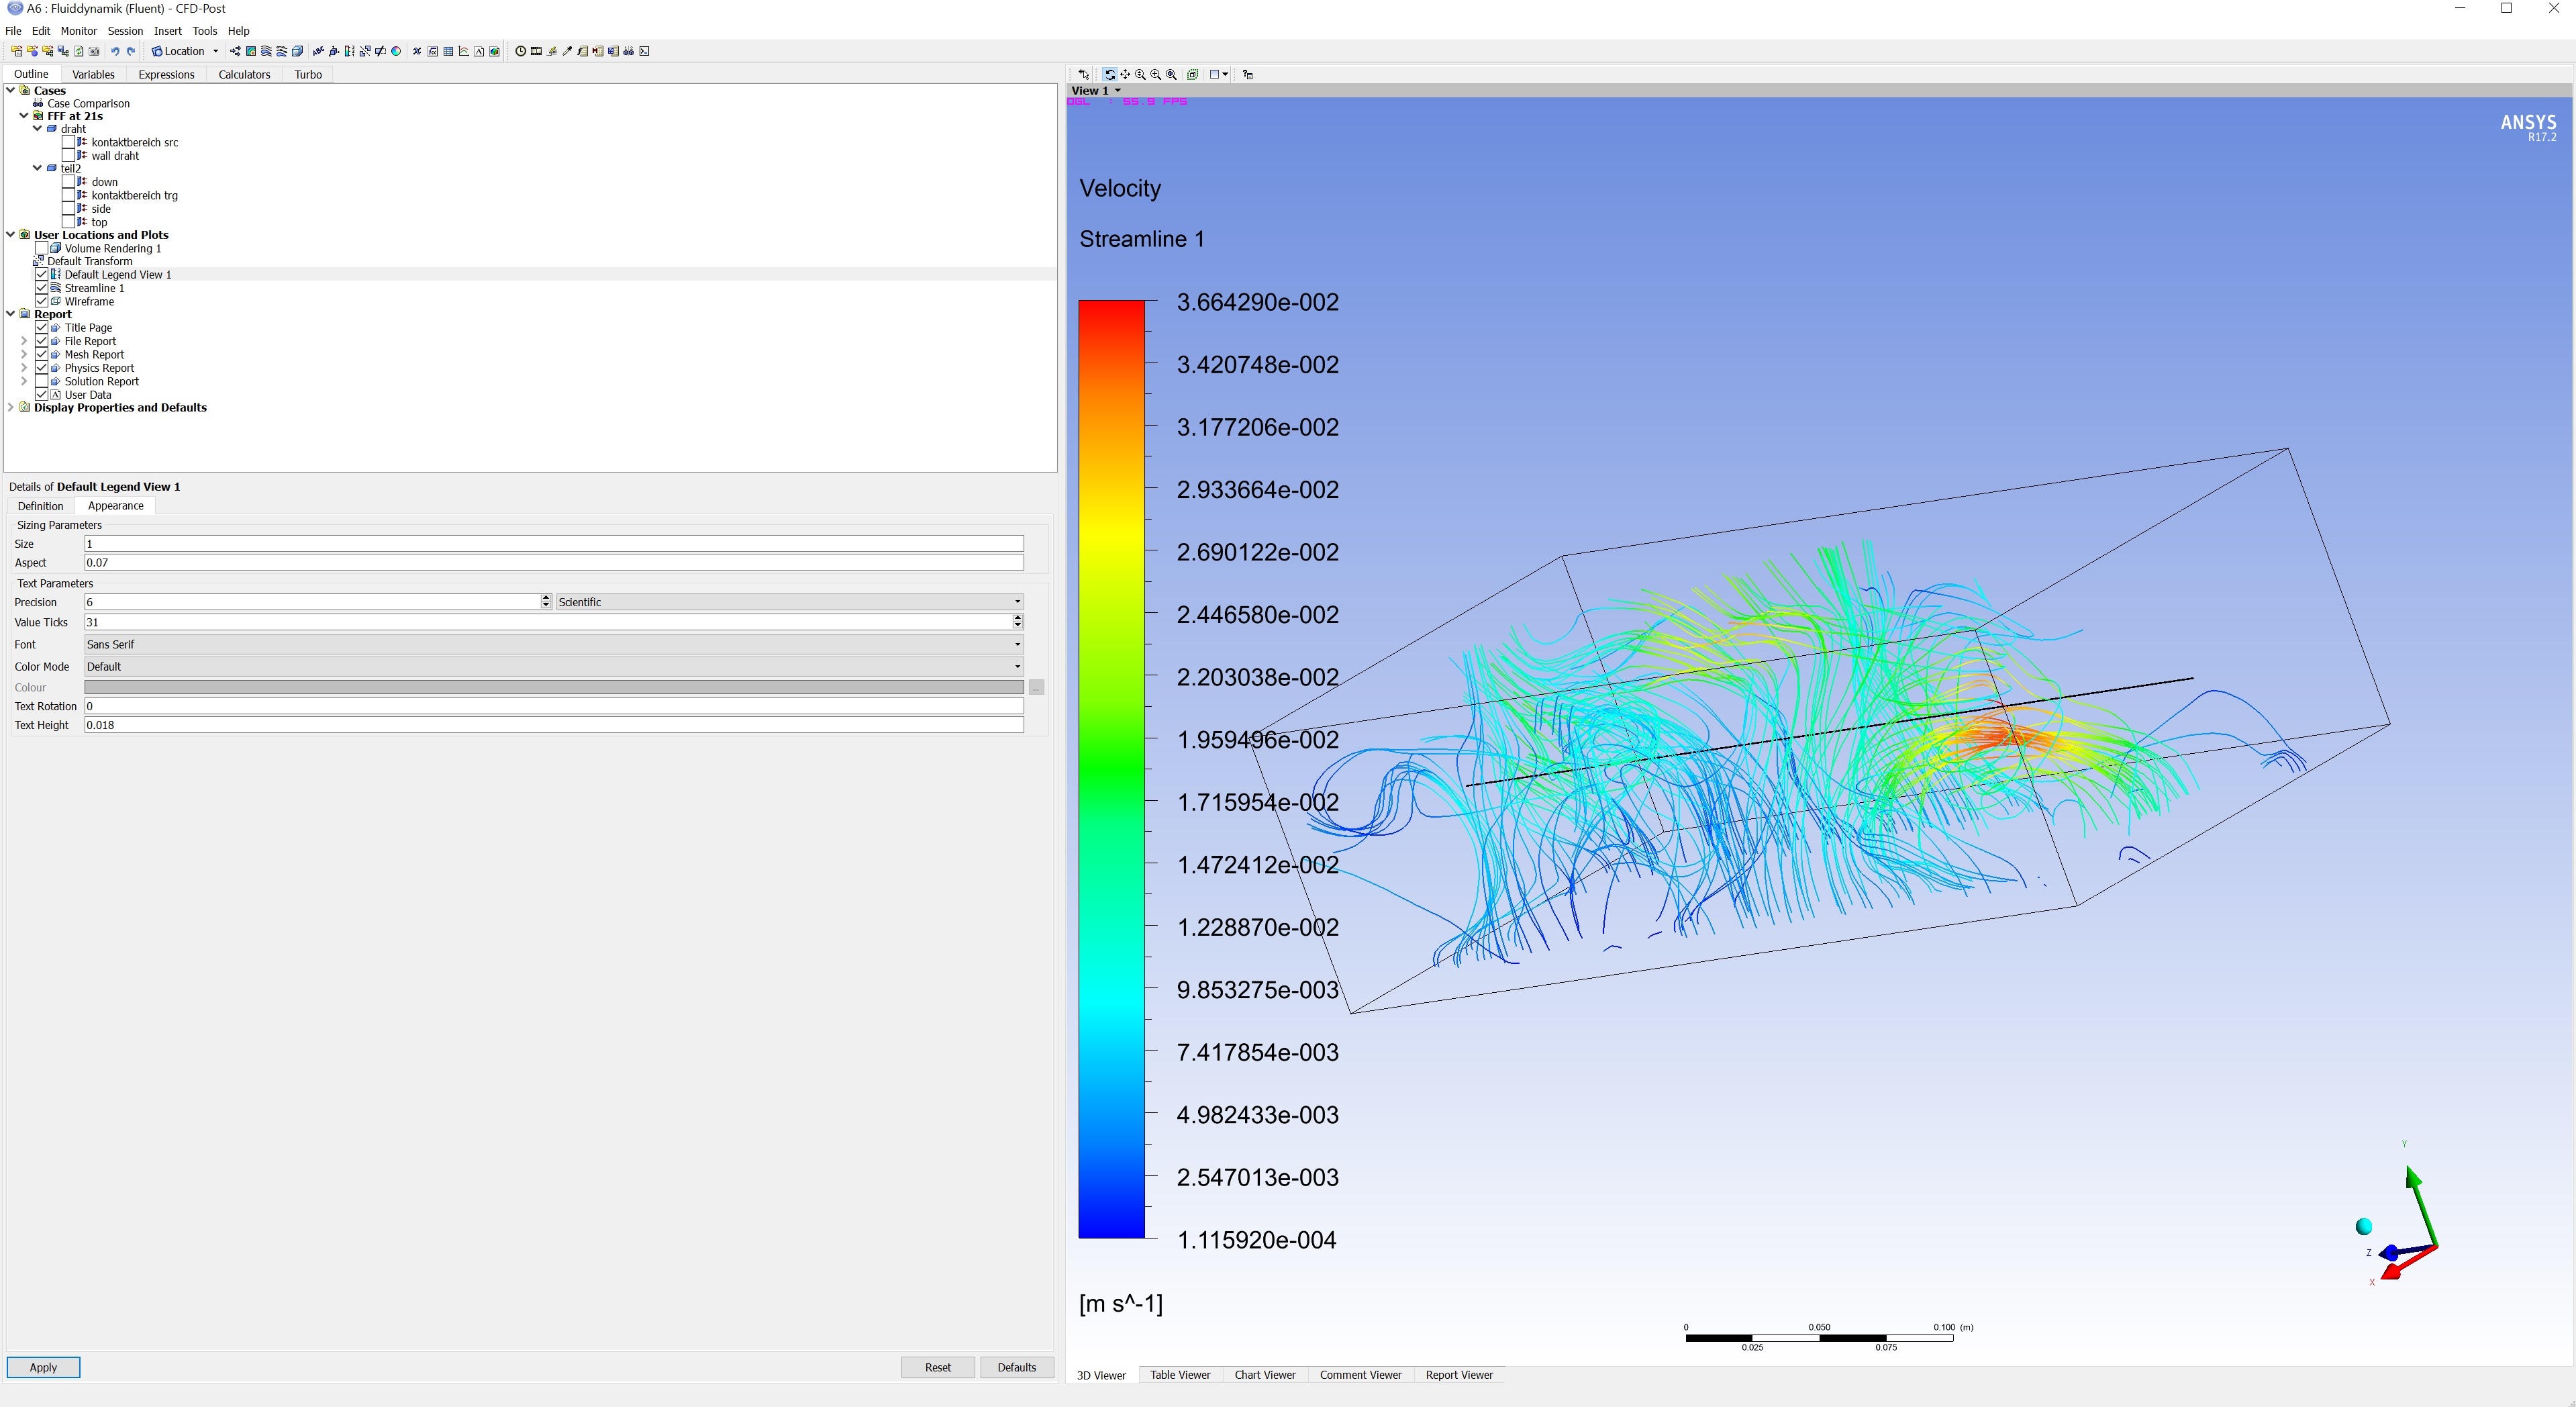The width and height of the screenshot is (2576, 1407).
Task: Uncheck the Title Page checkbox
Action: pyautogui.click(x=41, y=327)
